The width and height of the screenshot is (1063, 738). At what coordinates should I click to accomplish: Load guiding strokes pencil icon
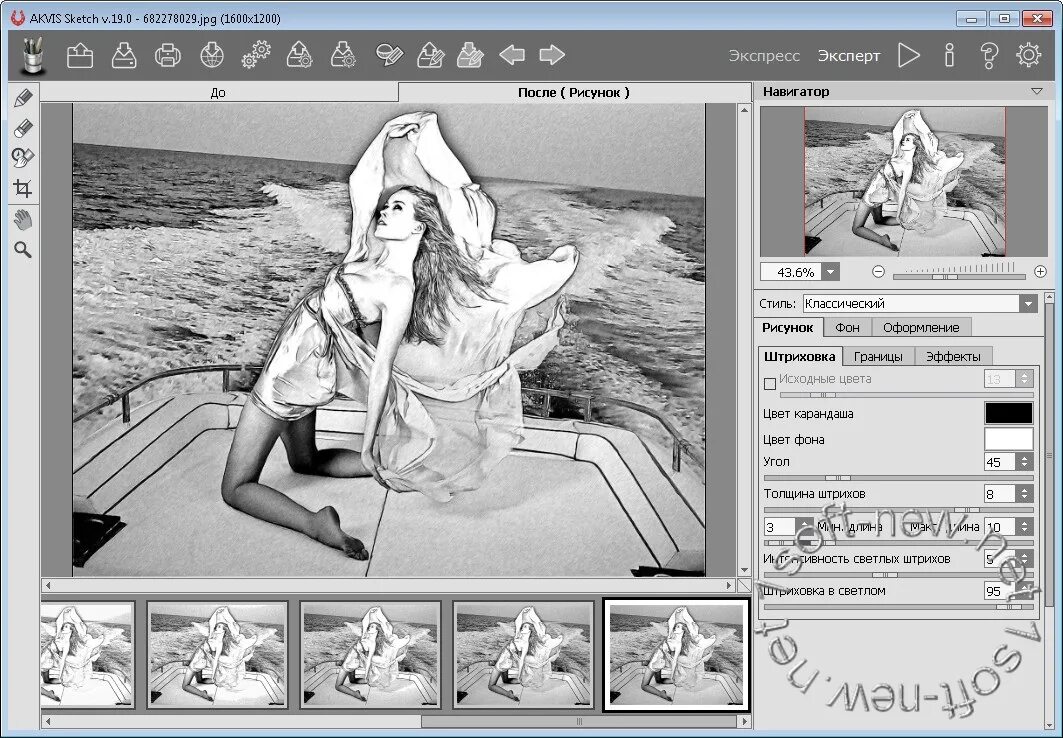click(x=430, y=56)
